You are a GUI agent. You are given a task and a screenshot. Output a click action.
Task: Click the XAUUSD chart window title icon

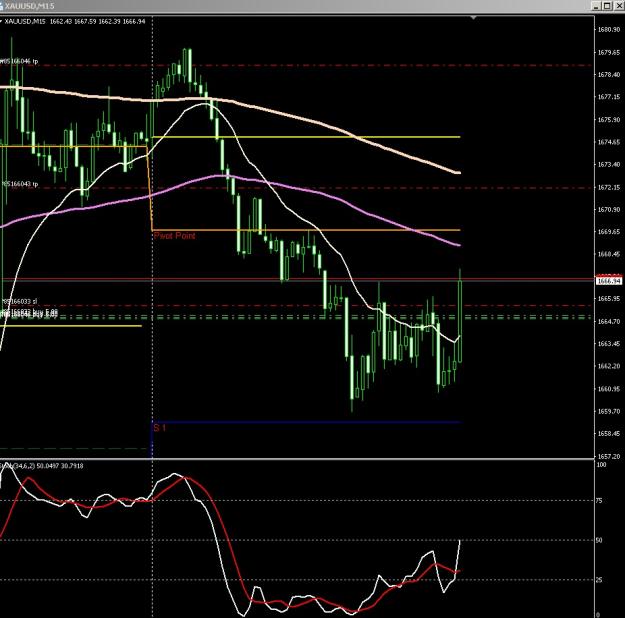click(1, 6)
